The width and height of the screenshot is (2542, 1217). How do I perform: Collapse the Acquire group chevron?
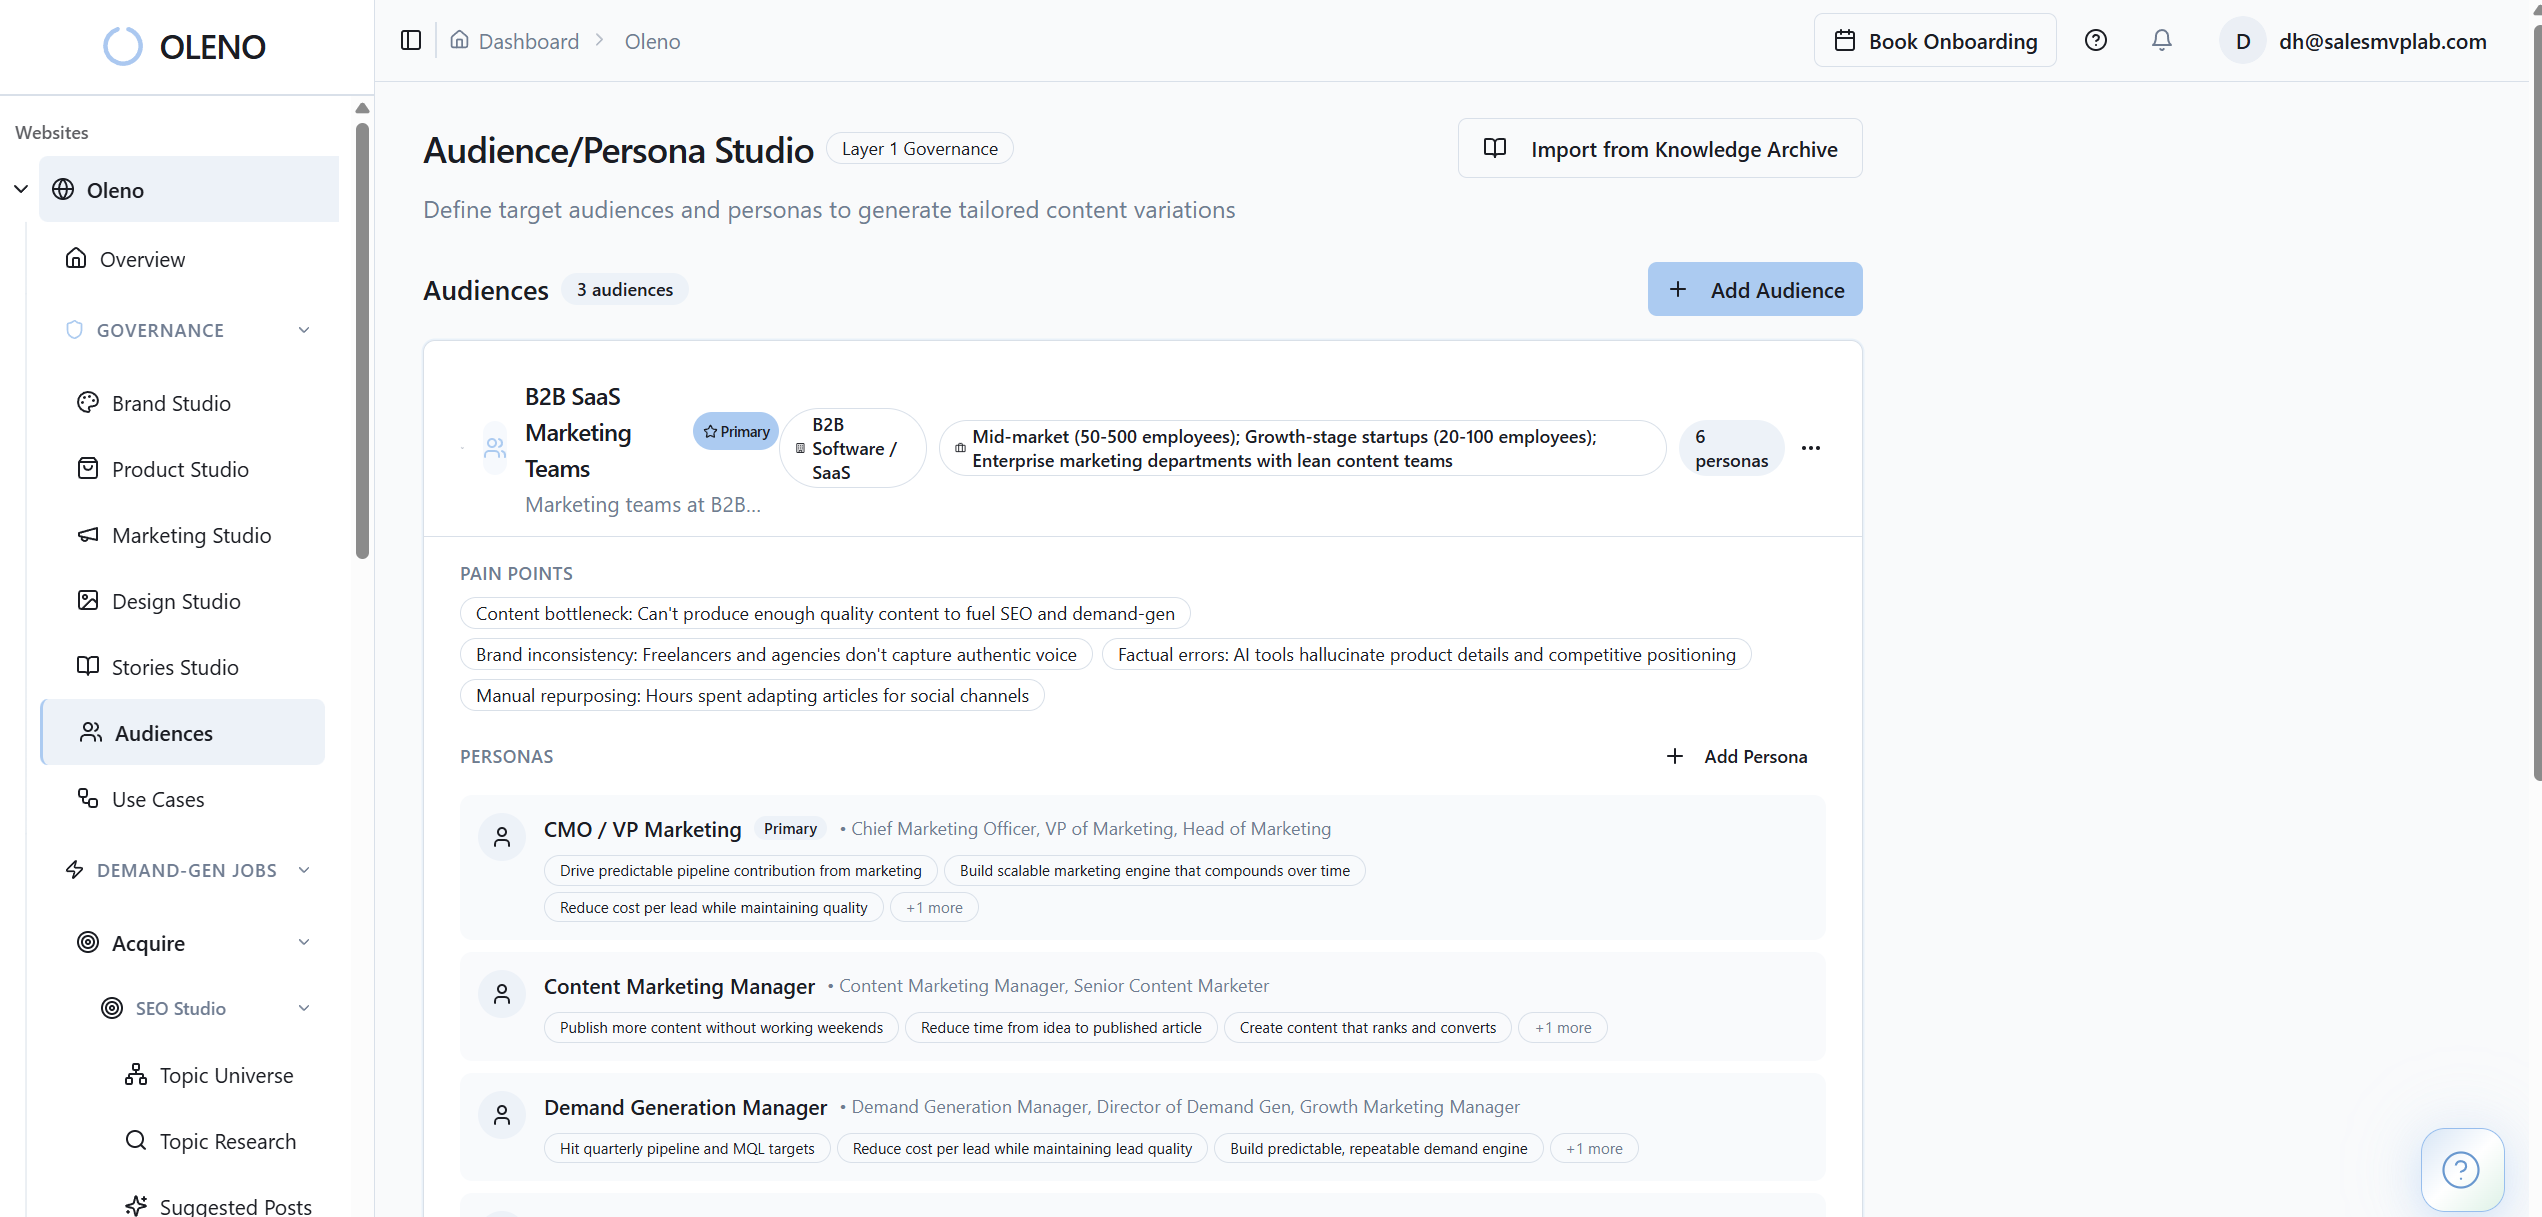[304, 942]
